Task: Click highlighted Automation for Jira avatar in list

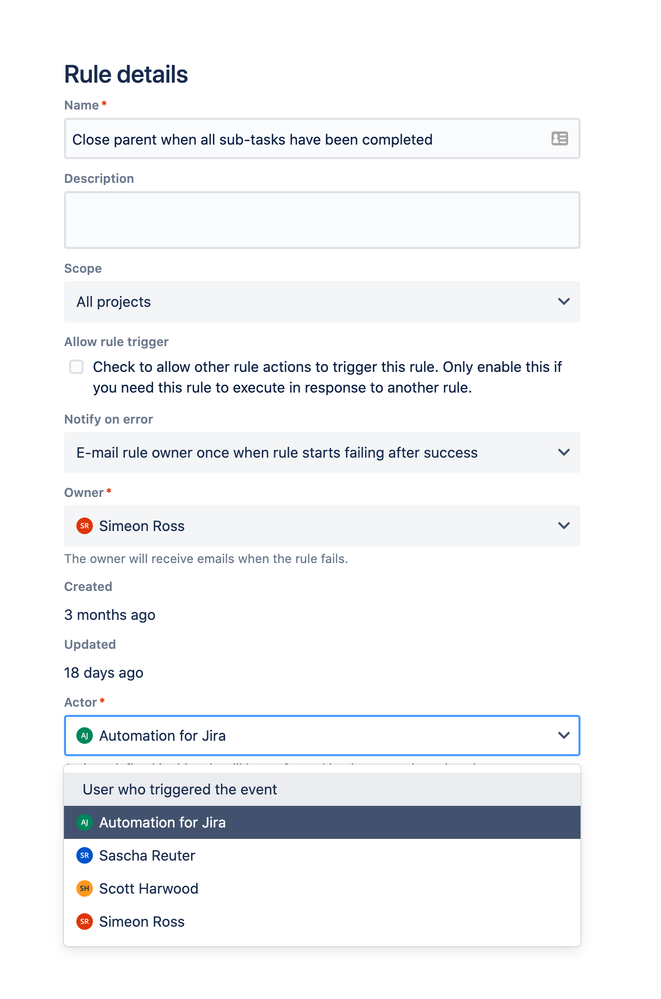Action: (x=84, y=823)
